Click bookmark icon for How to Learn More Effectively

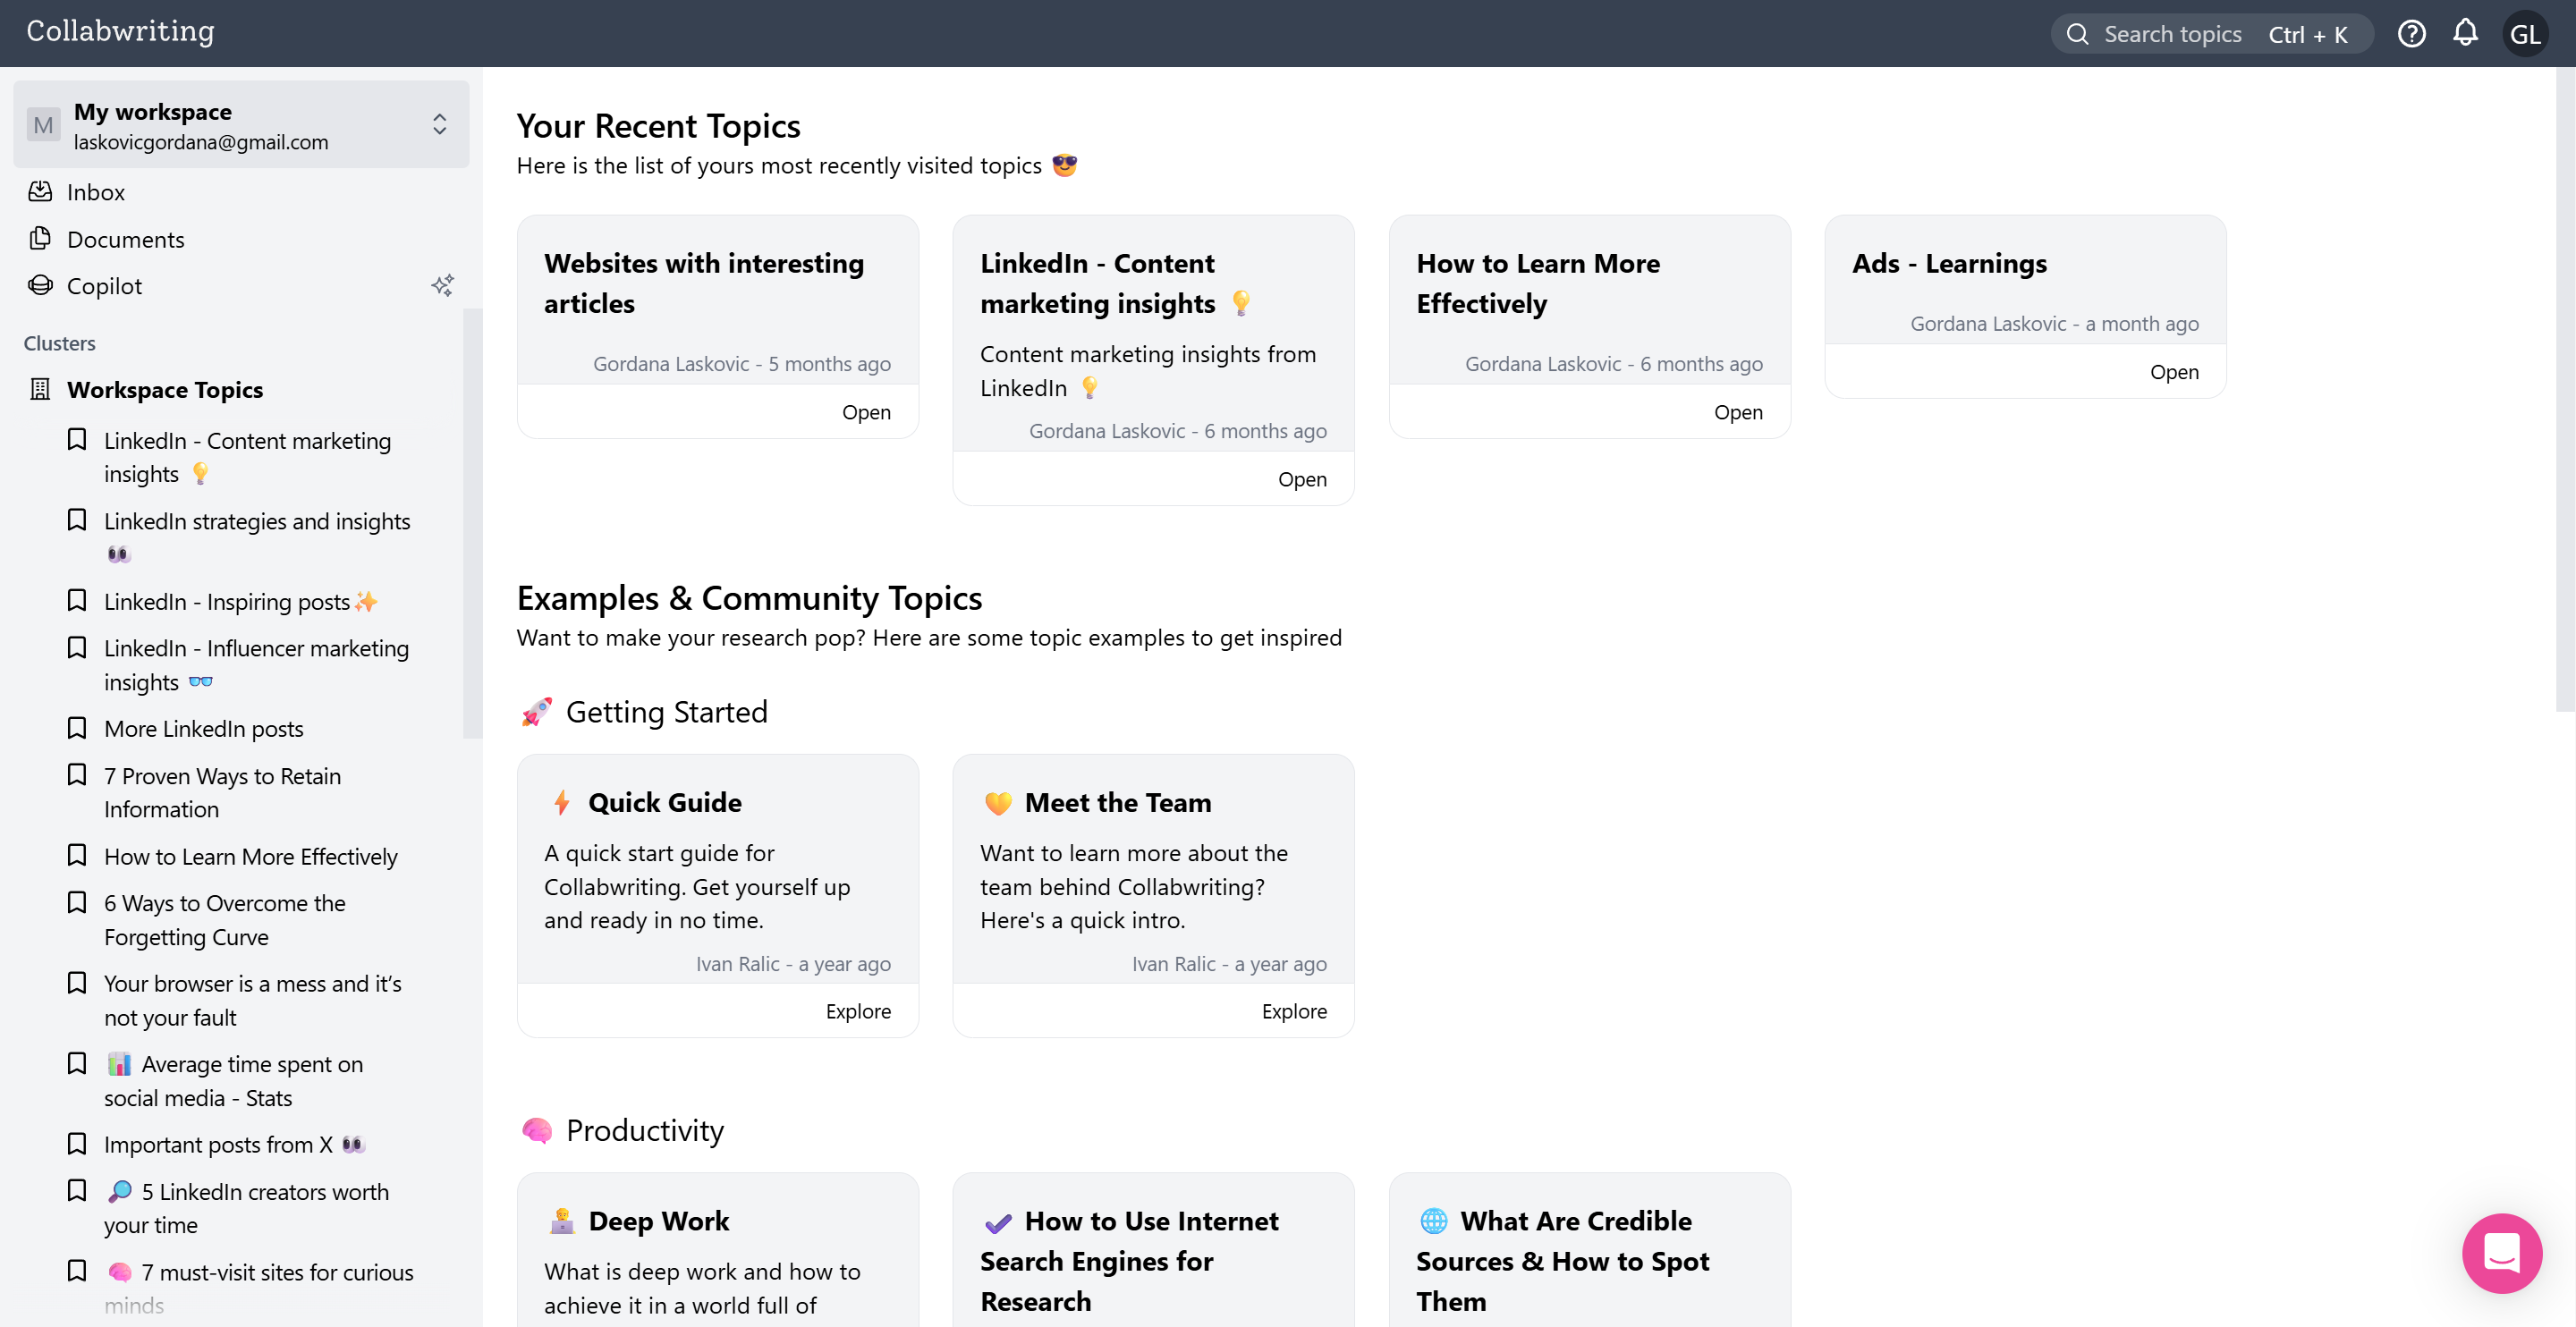pos(77,855)
